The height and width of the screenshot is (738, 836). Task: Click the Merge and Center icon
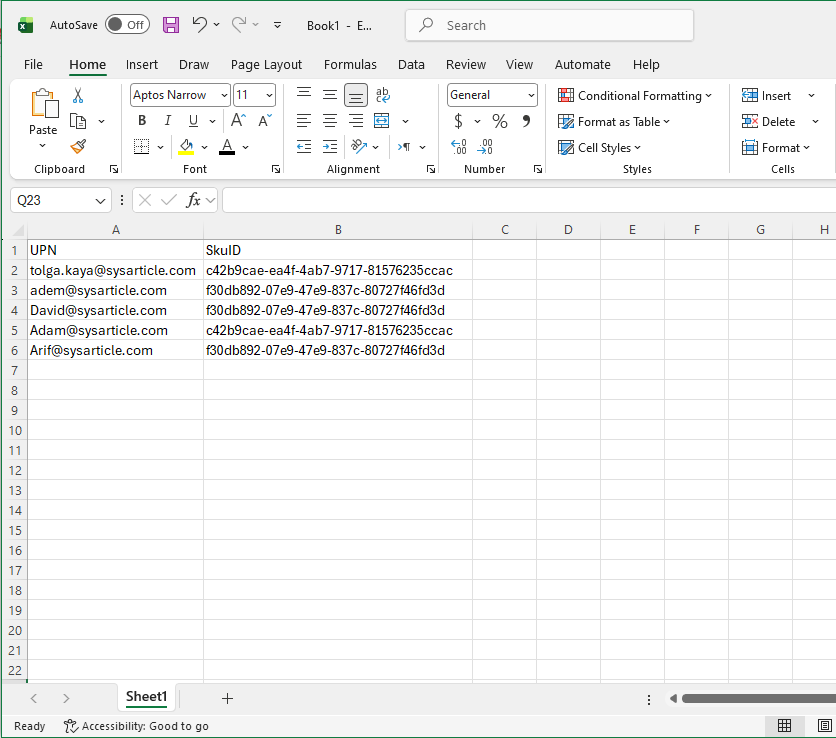[382, 121]
